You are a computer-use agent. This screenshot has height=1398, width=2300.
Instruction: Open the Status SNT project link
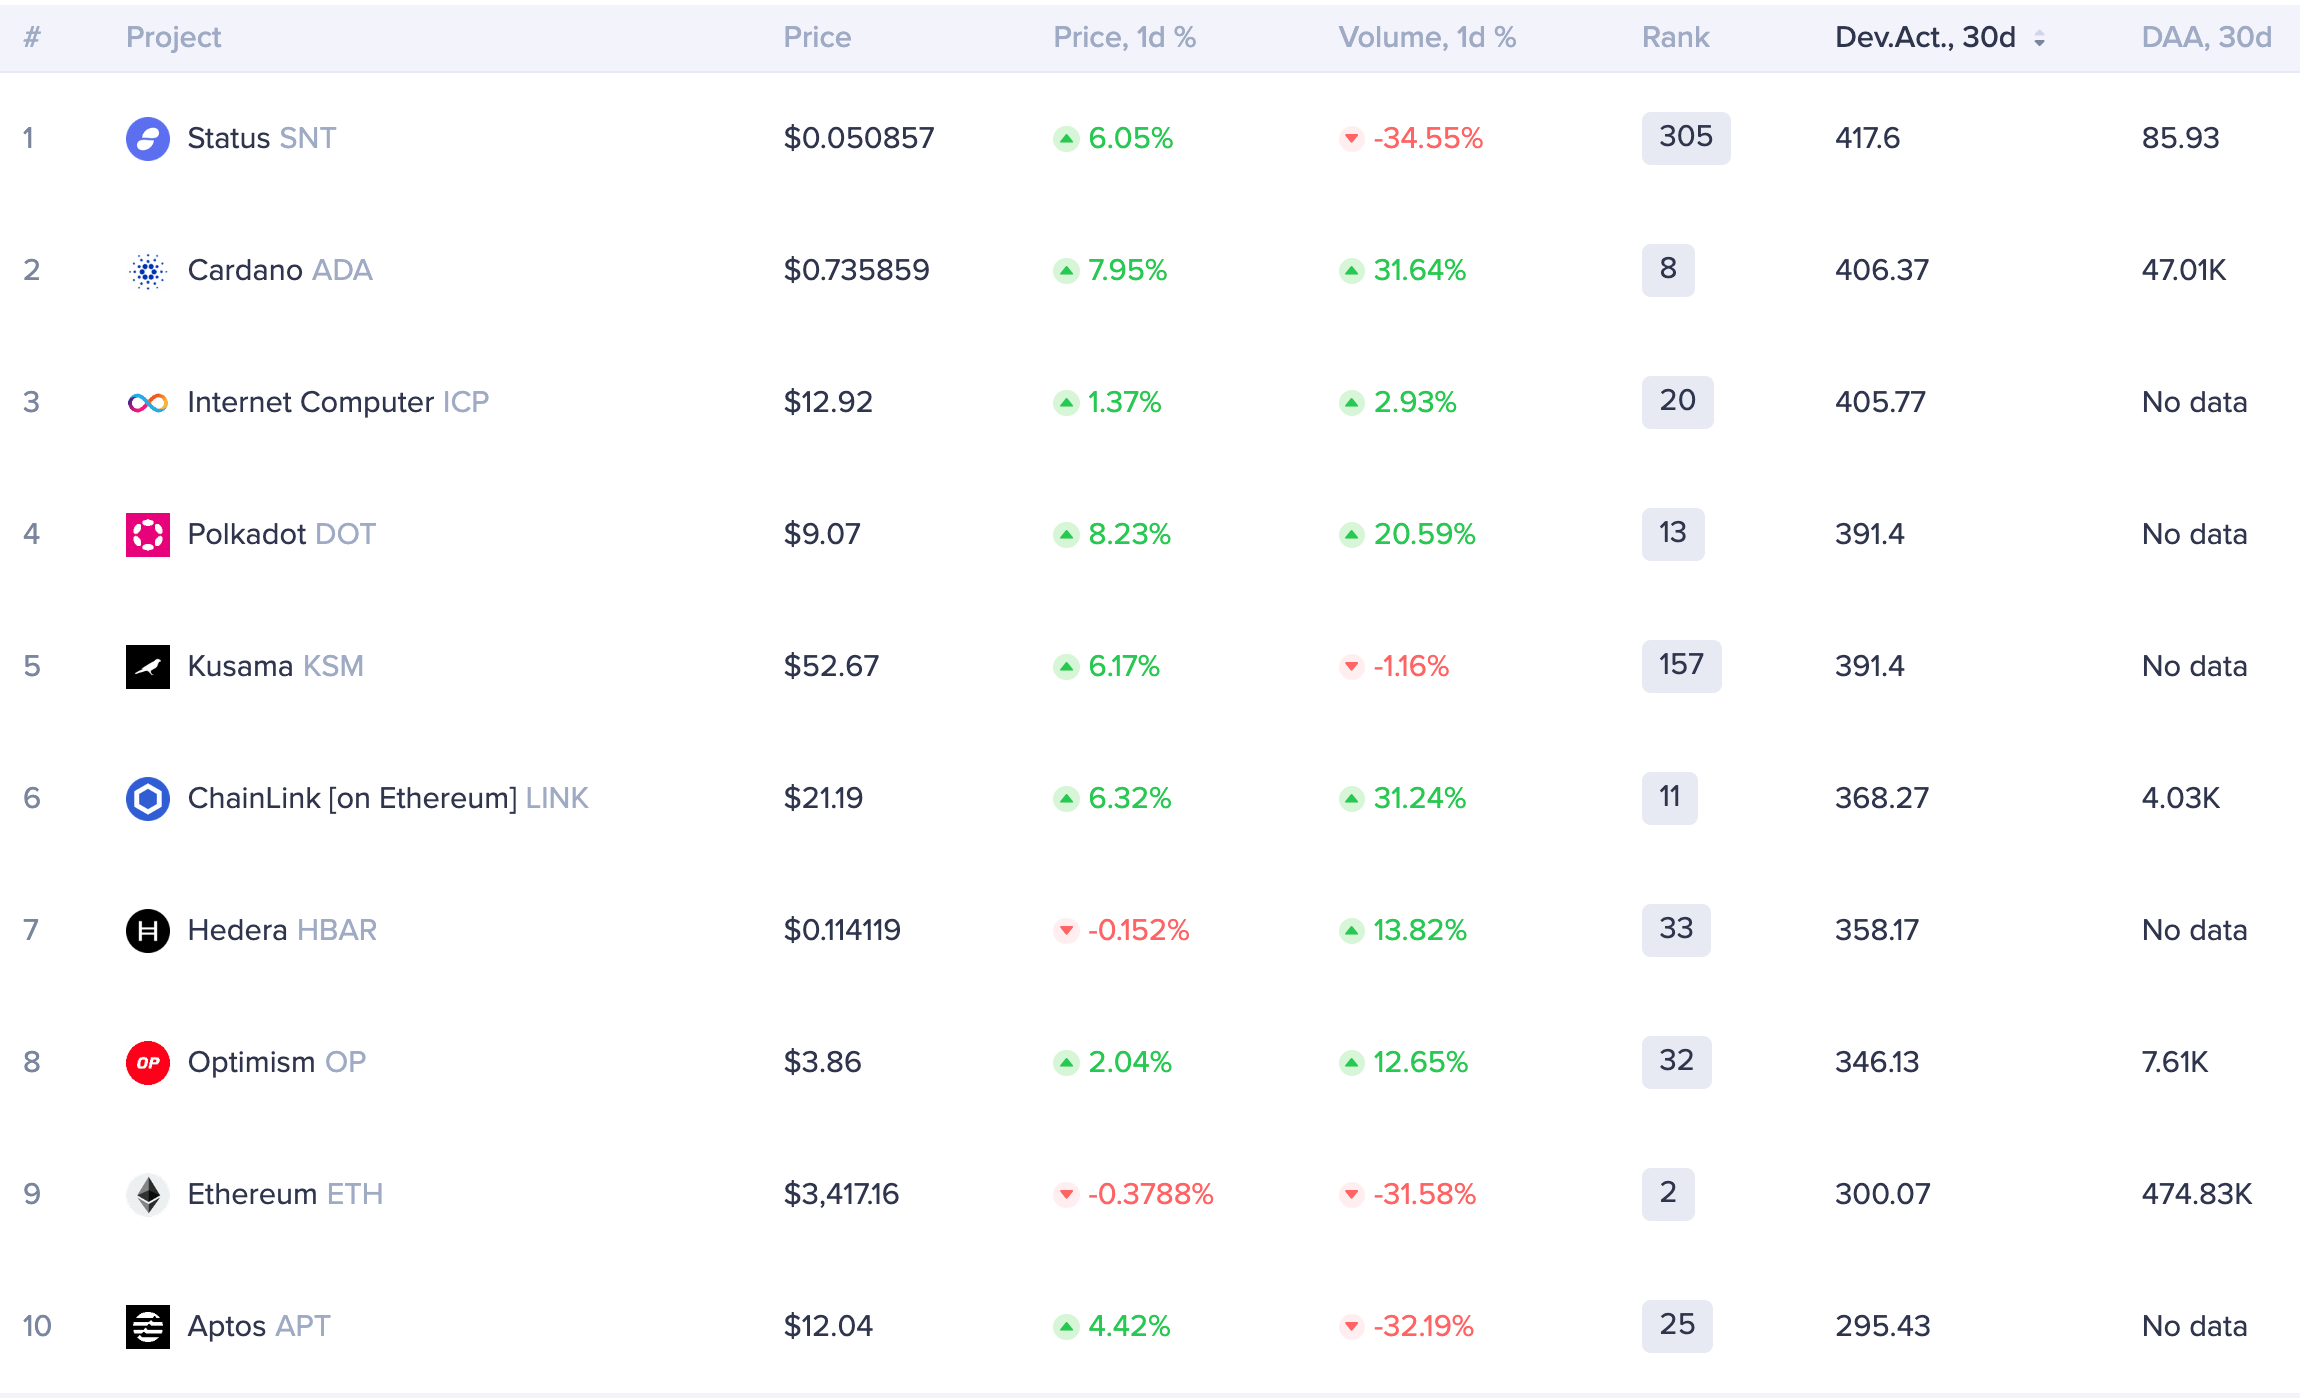261,138
